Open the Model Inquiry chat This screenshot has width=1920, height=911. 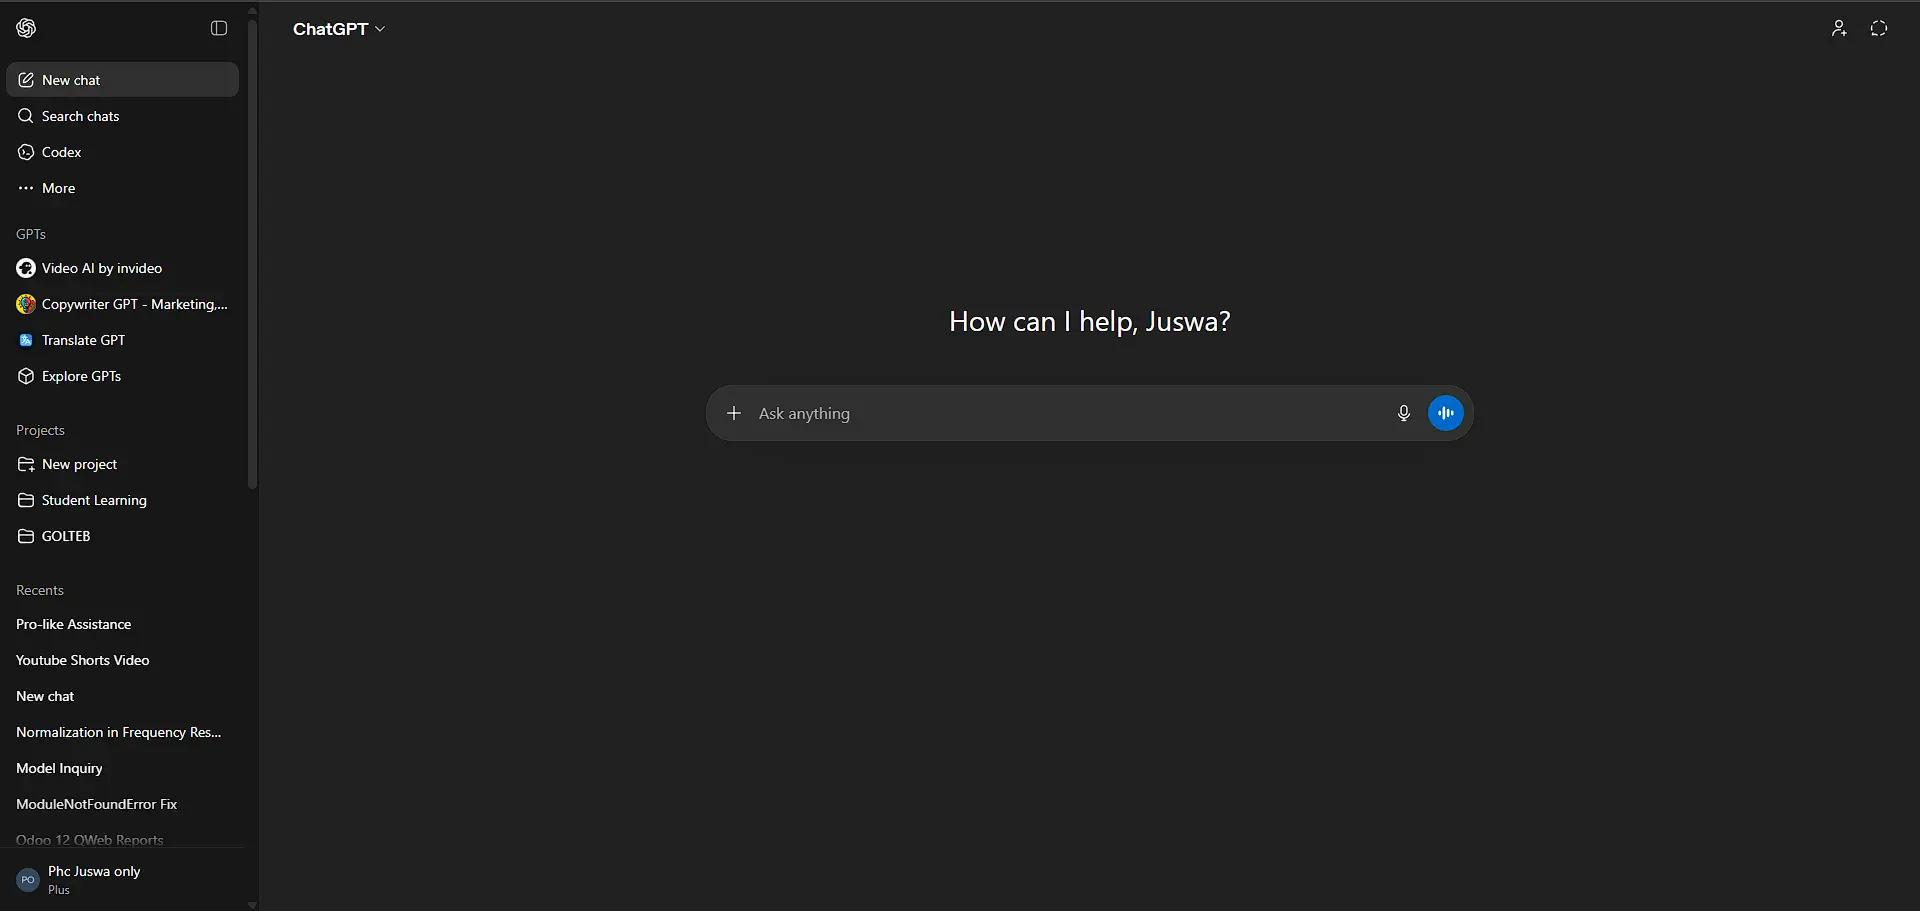point(122,768)
